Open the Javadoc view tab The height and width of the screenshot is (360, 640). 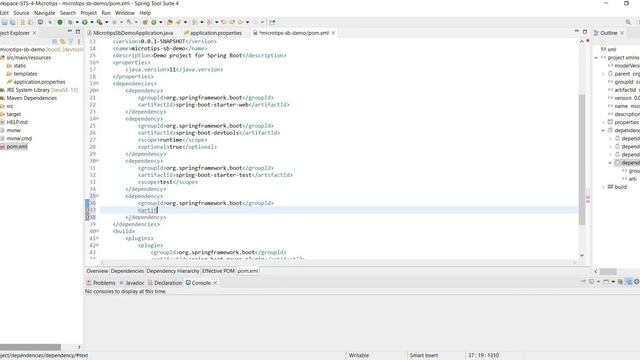pyautogui.click(x=132, y=283)
